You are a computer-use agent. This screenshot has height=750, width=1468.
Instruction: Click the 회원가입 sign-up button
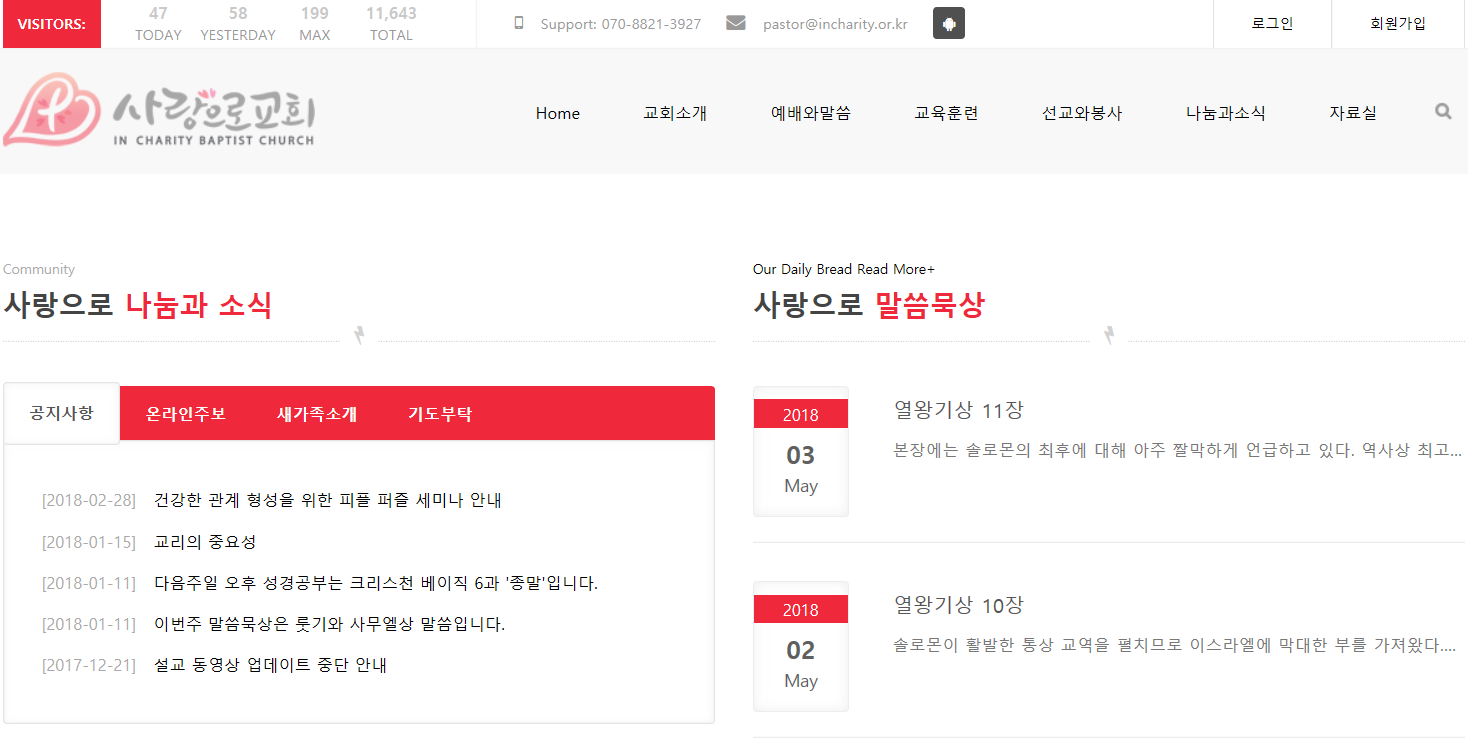1398,24
